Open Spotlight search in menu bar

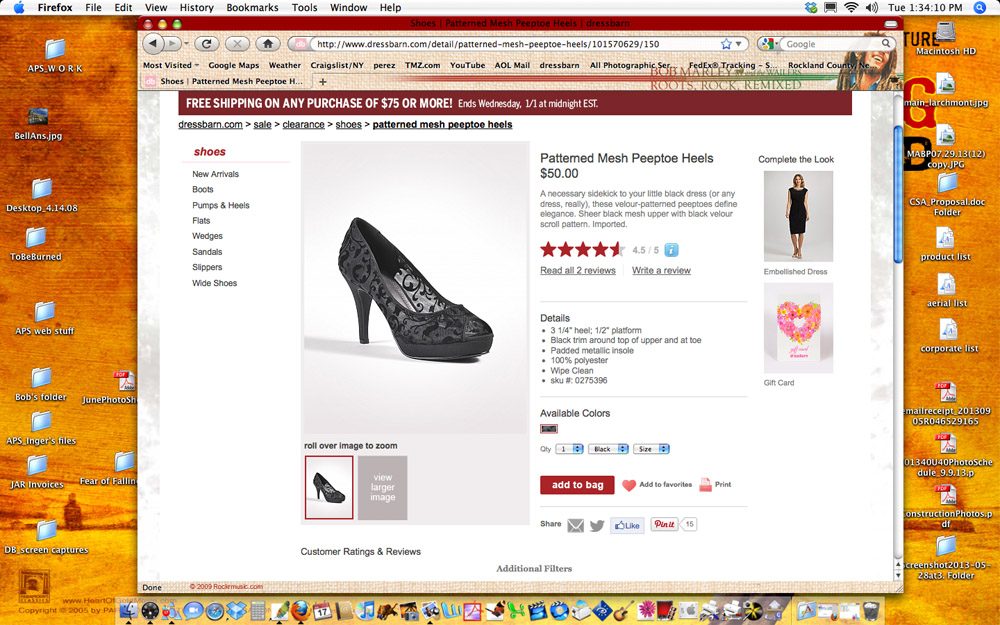tap(980, 8)
